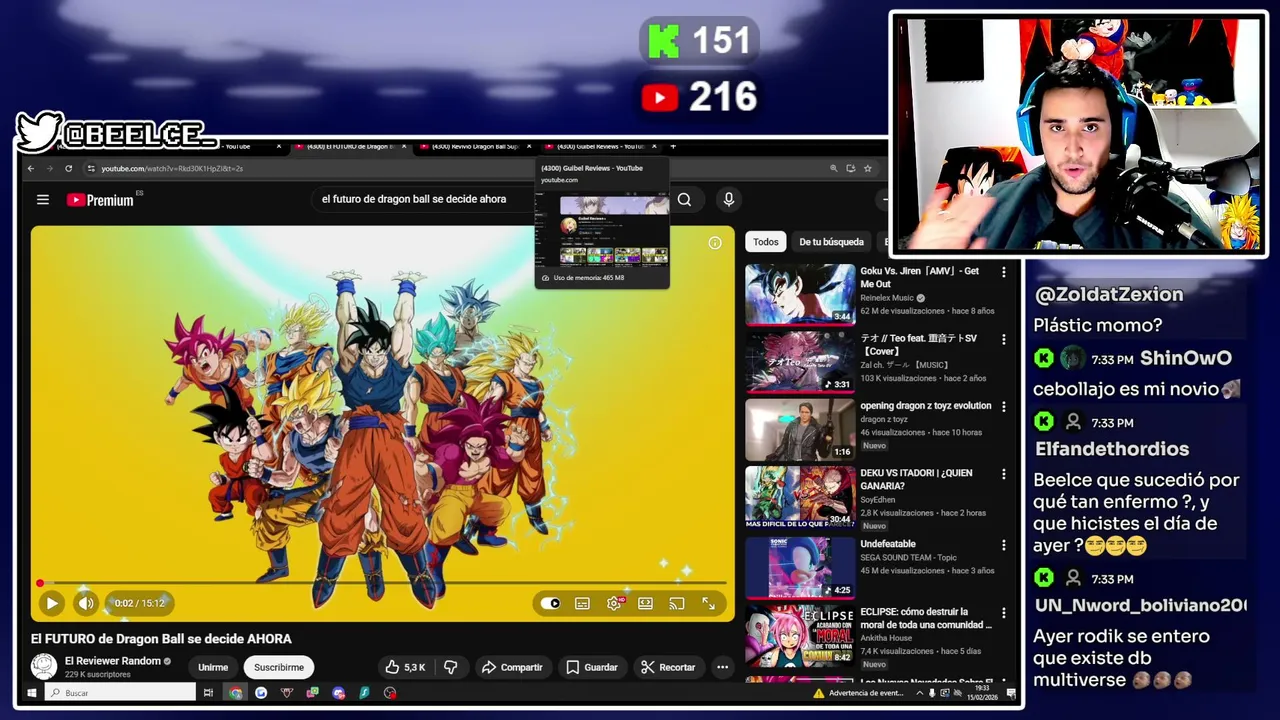Toggle autoplay switch in player

click(551, 603)
